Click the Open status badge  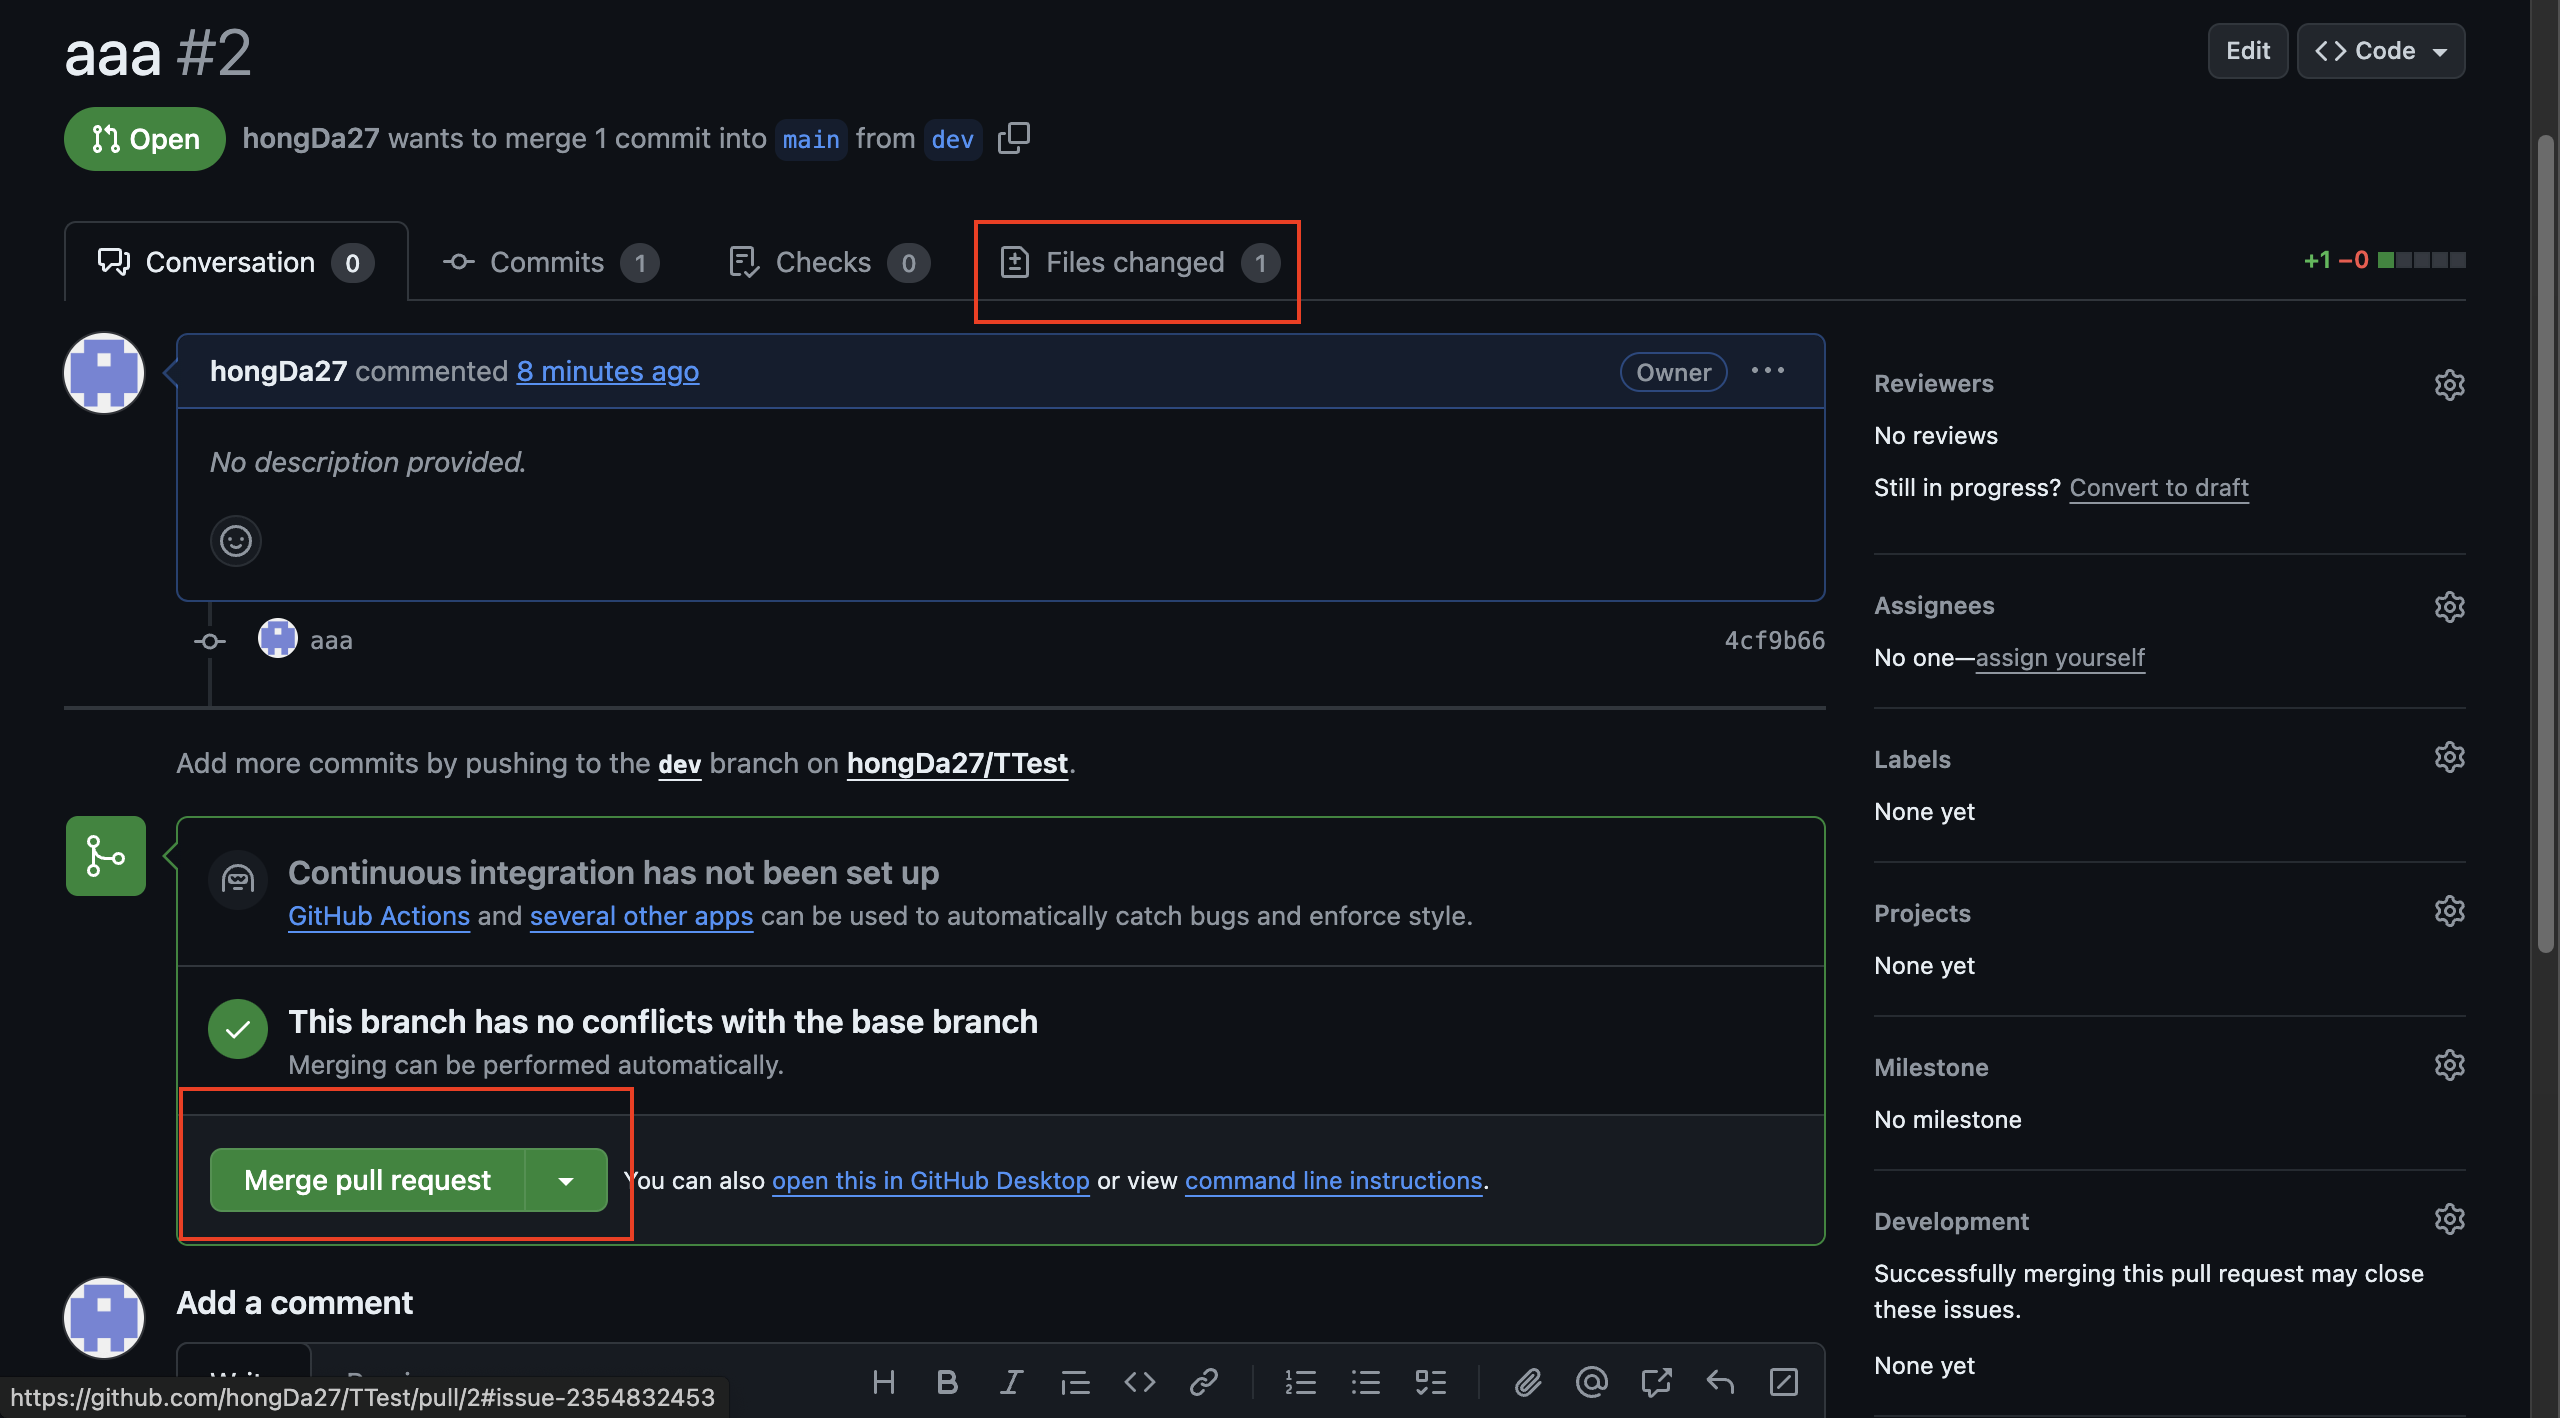[x=145, y=139]
